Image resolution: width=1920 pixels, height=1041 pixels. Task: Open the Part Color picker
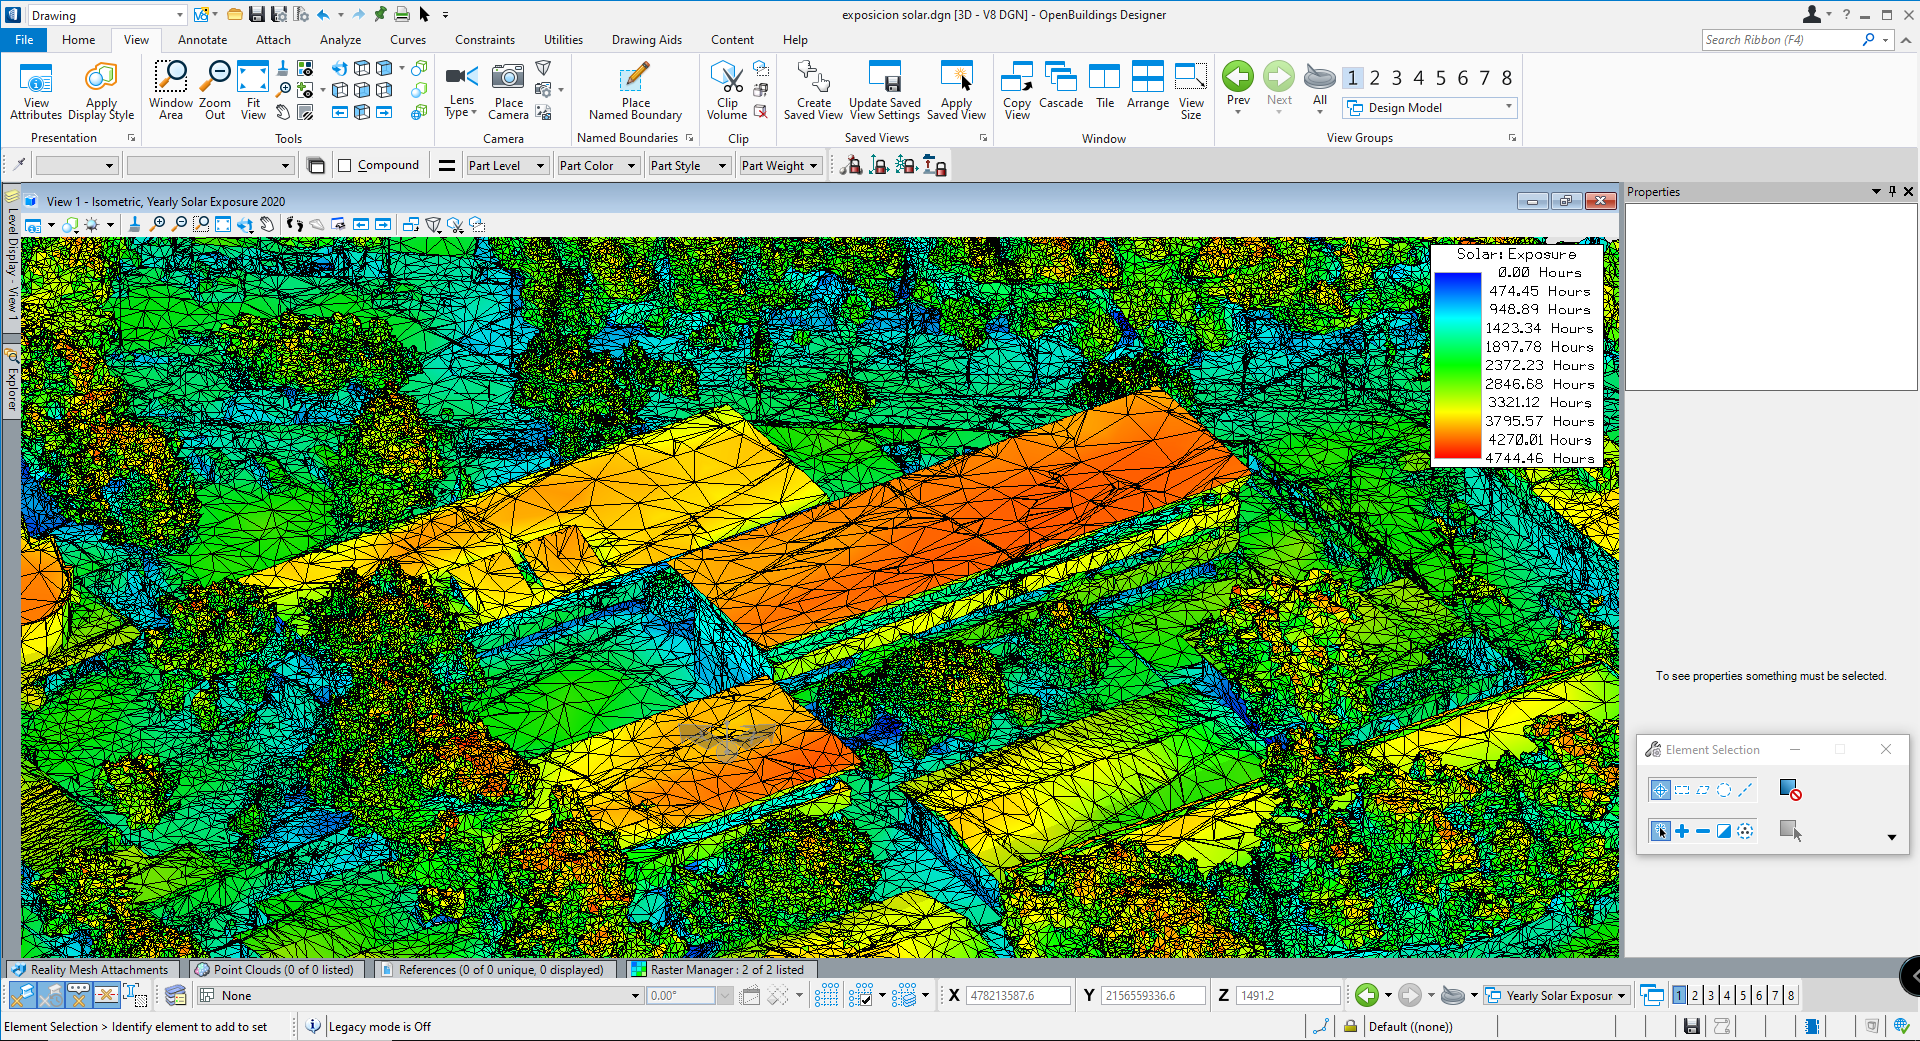coord(630,165)
